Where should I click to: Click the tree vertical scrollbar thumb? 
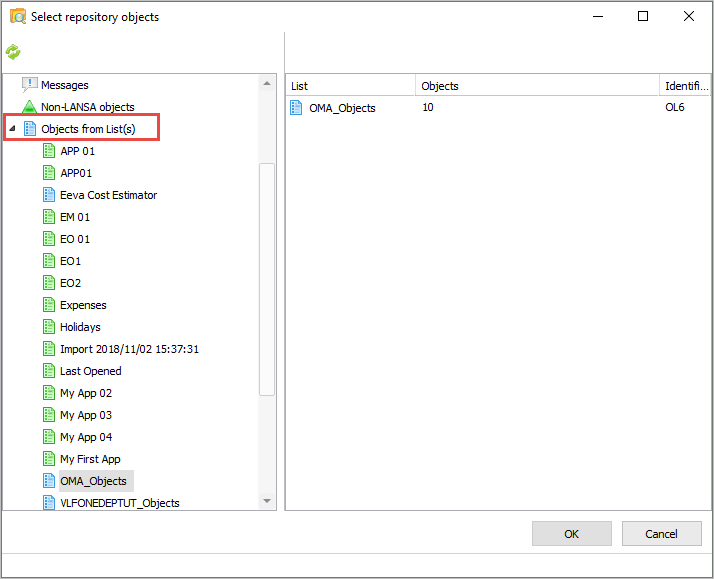coord(267,279)
